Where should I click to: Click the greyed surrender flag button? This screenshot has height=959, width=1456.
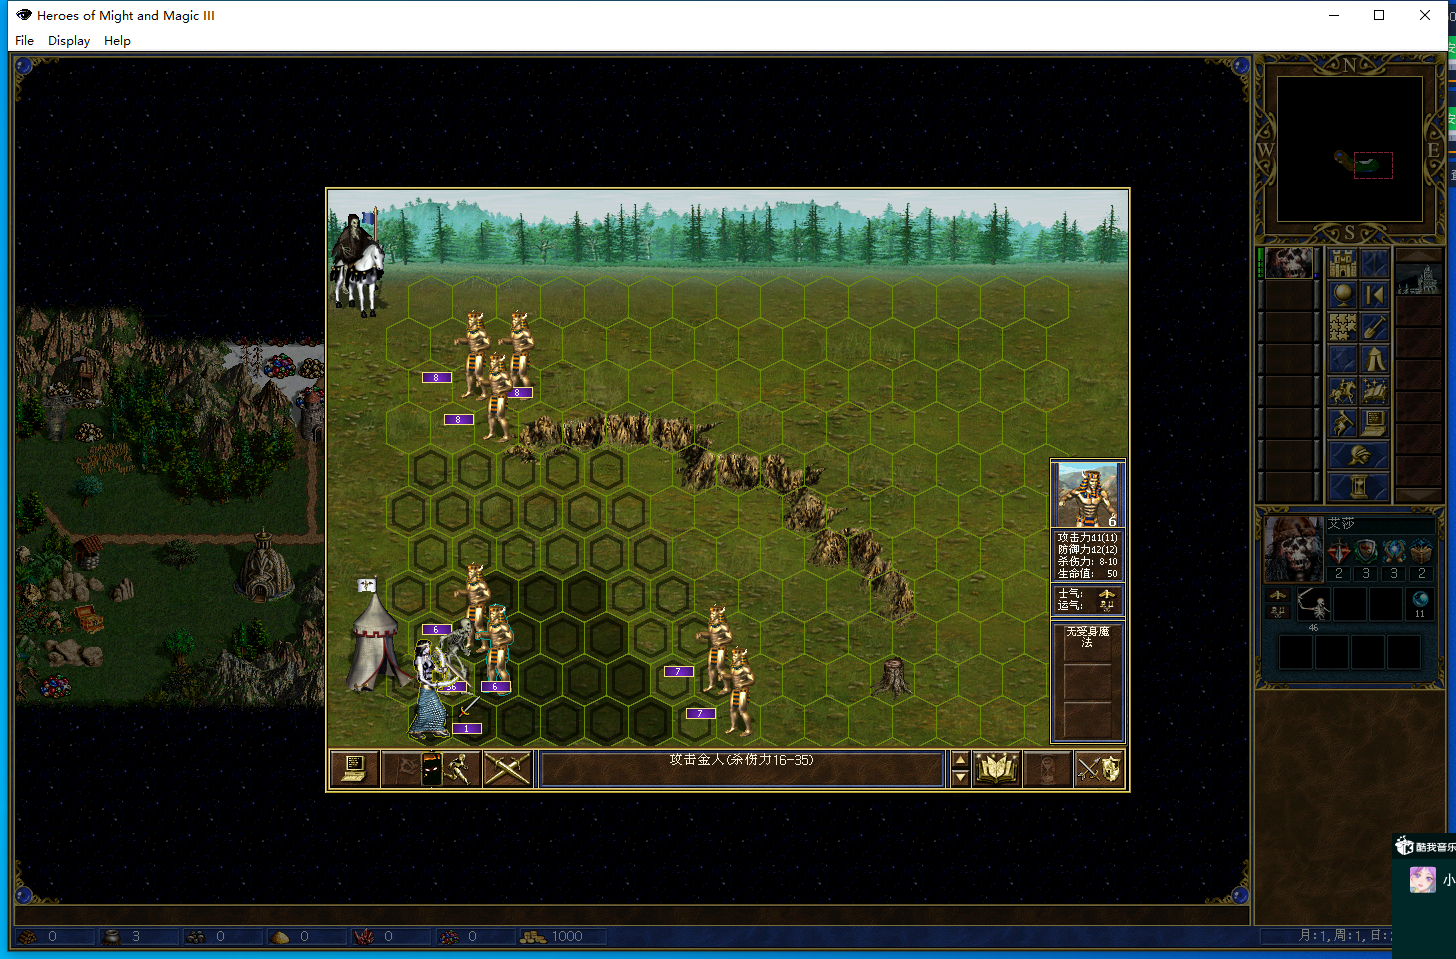[406, 769]
